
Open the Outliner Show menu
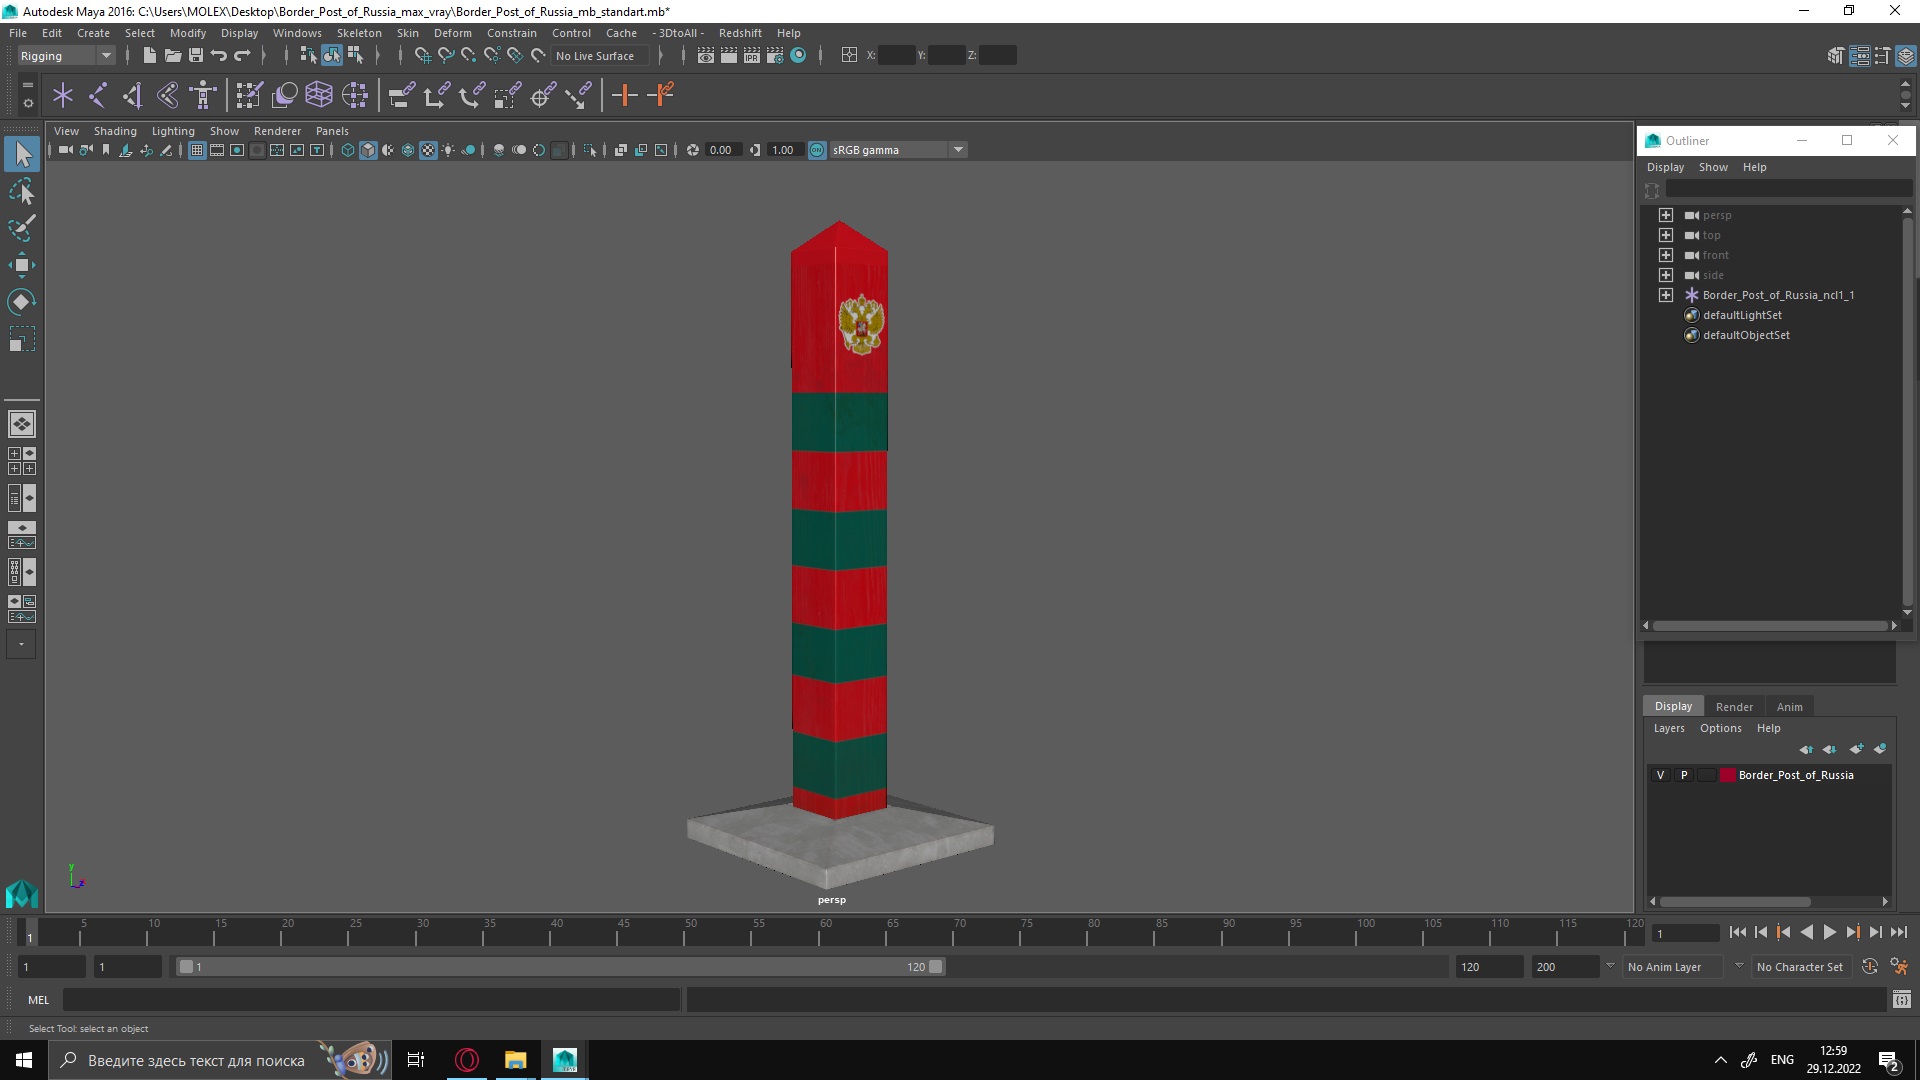tap(1713, 167)
